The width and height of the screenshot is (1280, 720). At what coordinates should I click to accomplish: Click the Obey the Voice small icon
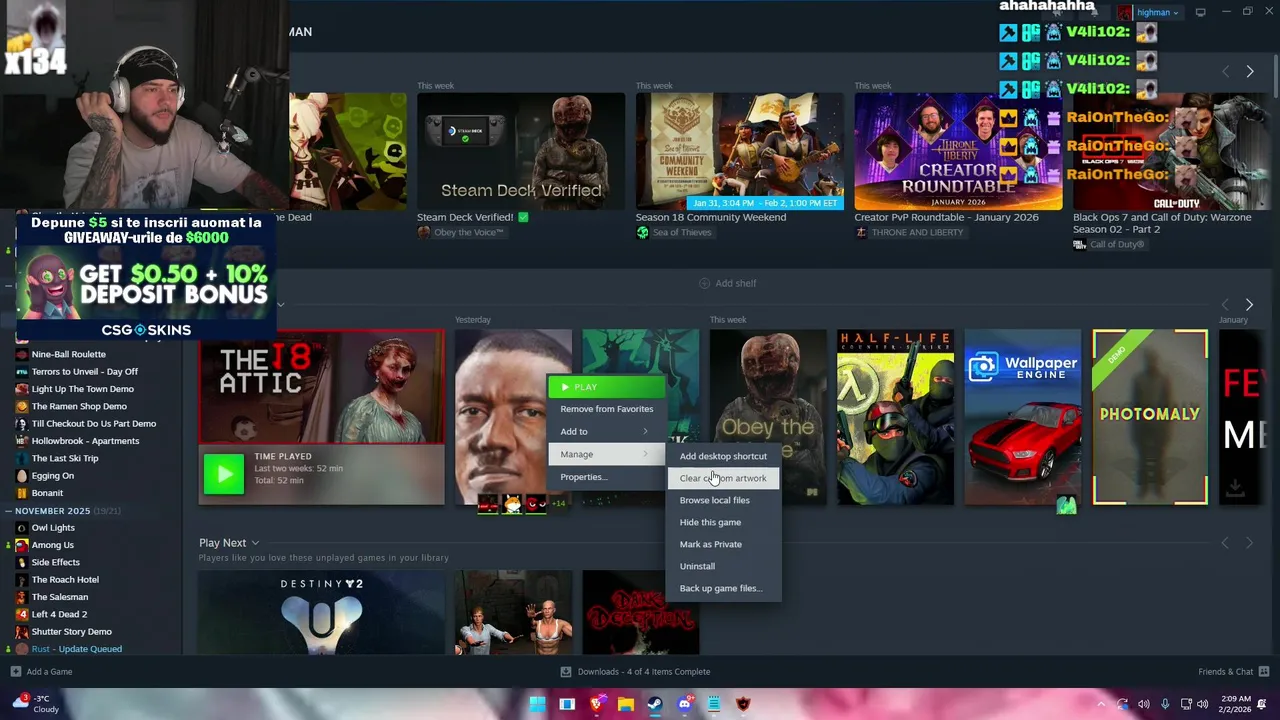click(423, 233)
